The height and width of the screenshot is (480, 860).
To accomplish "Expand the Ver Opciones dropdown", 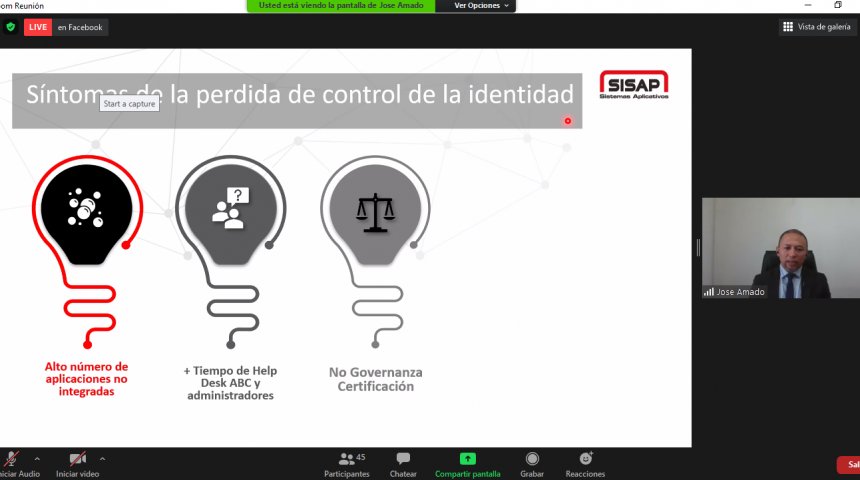I will [481, 5].
